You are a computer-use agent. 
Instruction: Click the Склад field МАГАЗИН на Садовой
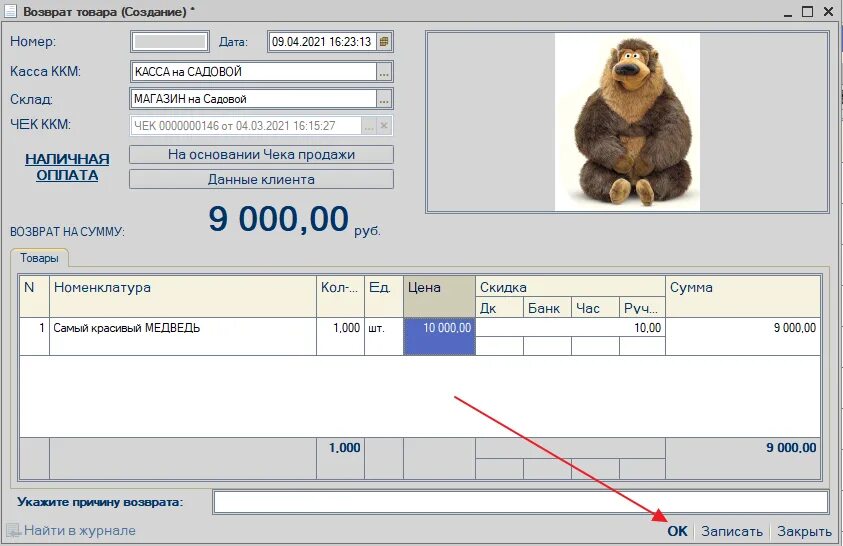tap(254, 99)
